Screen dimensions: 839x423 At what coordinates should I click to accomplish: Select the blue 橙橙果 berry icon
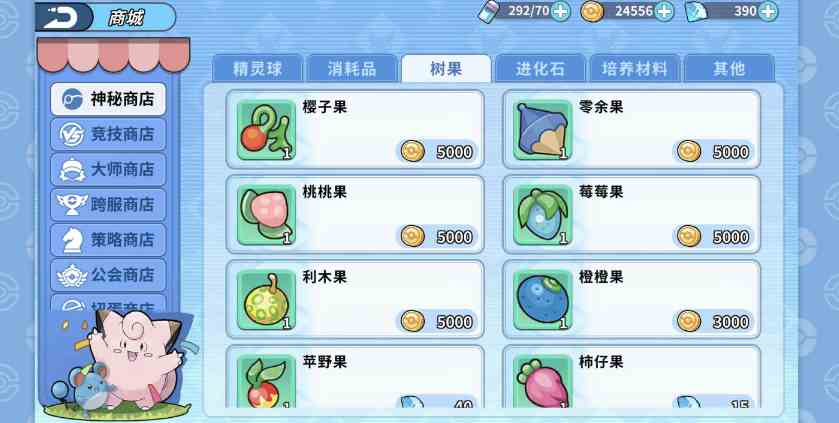[x=543, y=300]
